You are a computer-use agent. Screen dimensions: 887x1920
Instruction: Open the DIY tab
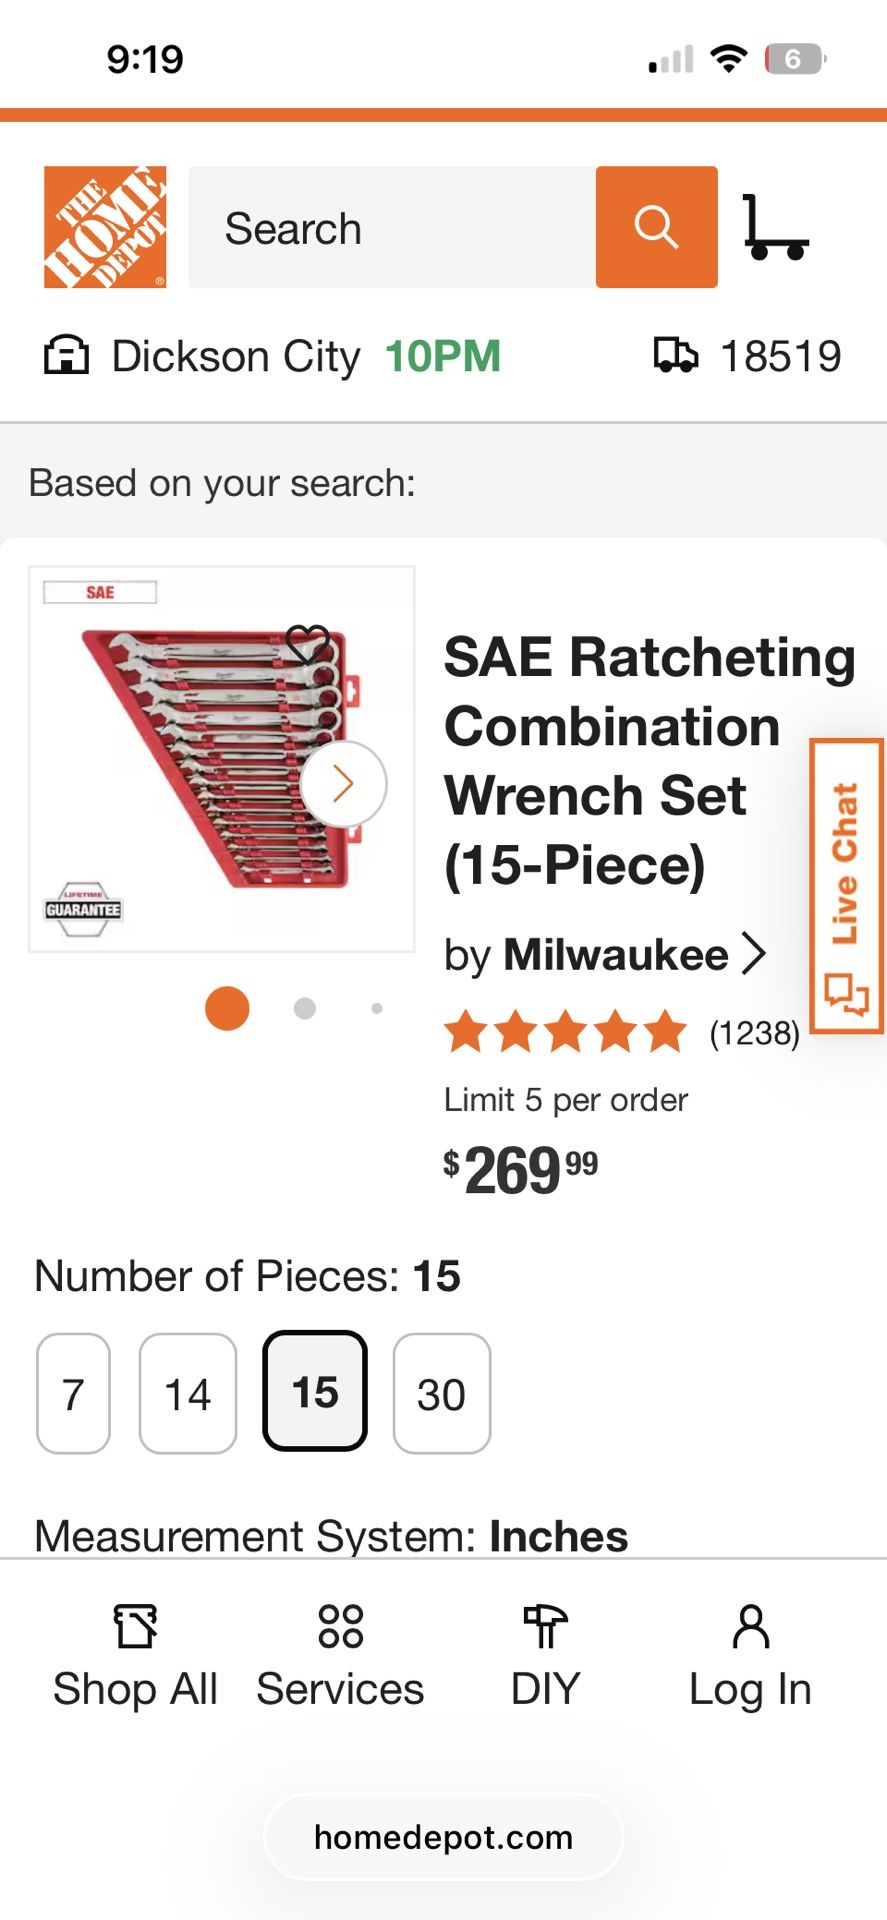pos(545,1655)
